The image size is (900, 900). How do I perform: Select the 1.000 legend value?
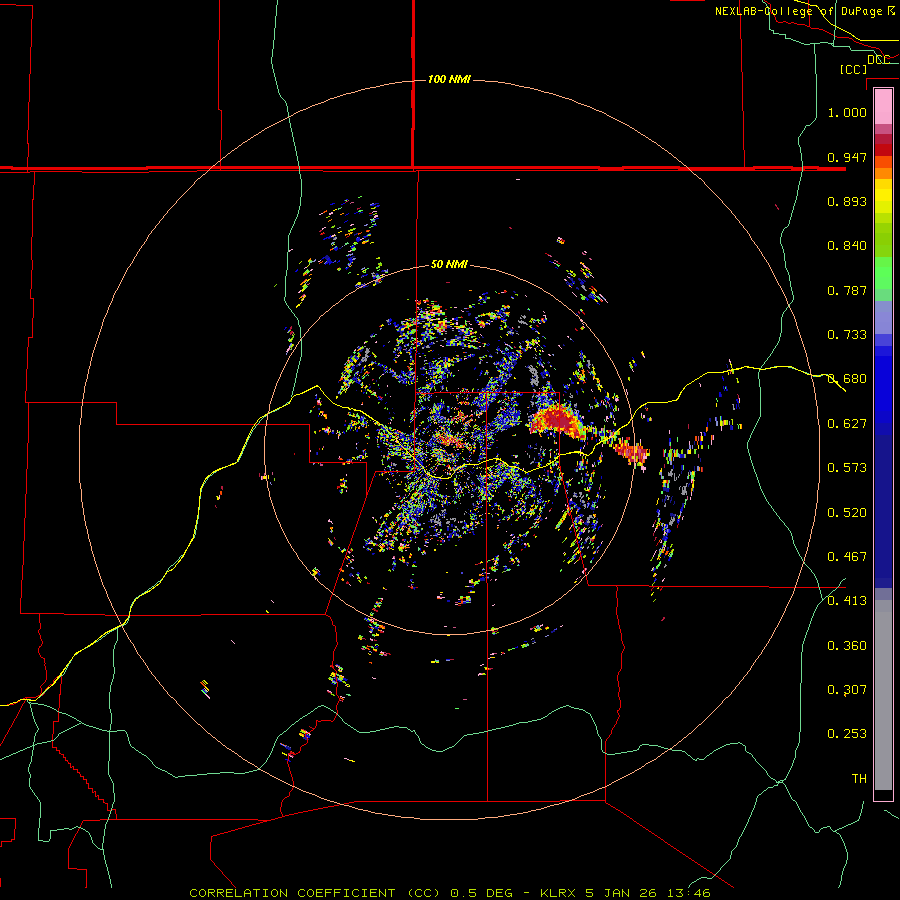click(847, 112)
